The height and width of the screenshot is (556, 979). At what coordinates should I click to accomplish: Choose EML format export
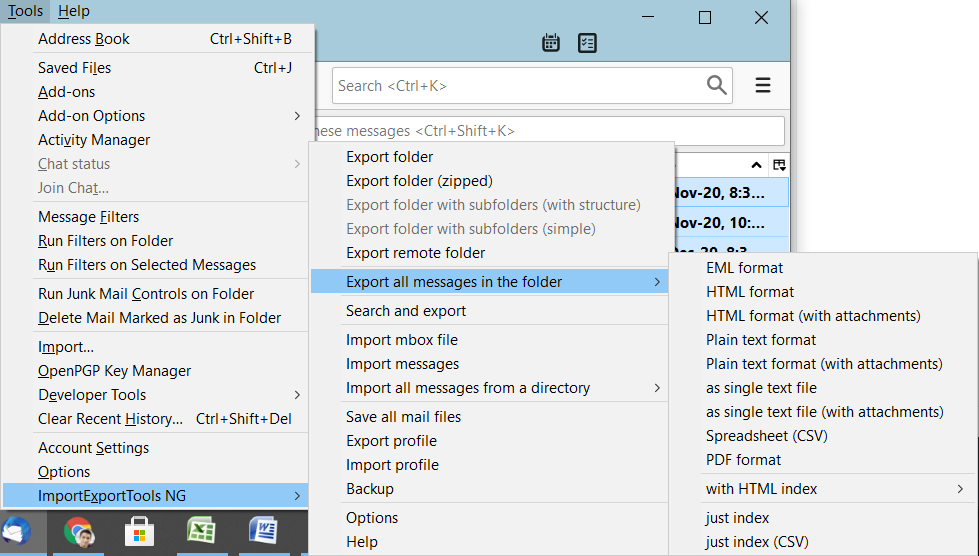822,268
